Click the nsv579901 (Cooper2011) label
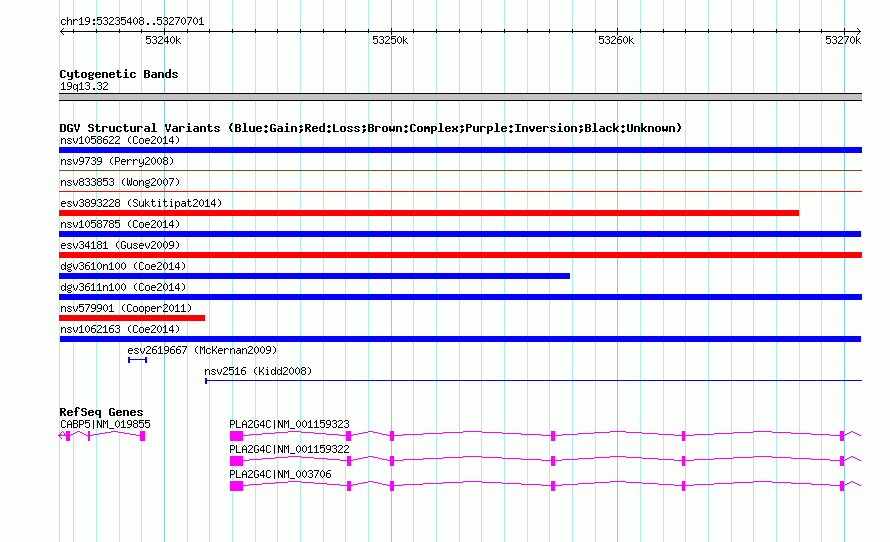 coord(126,308)
